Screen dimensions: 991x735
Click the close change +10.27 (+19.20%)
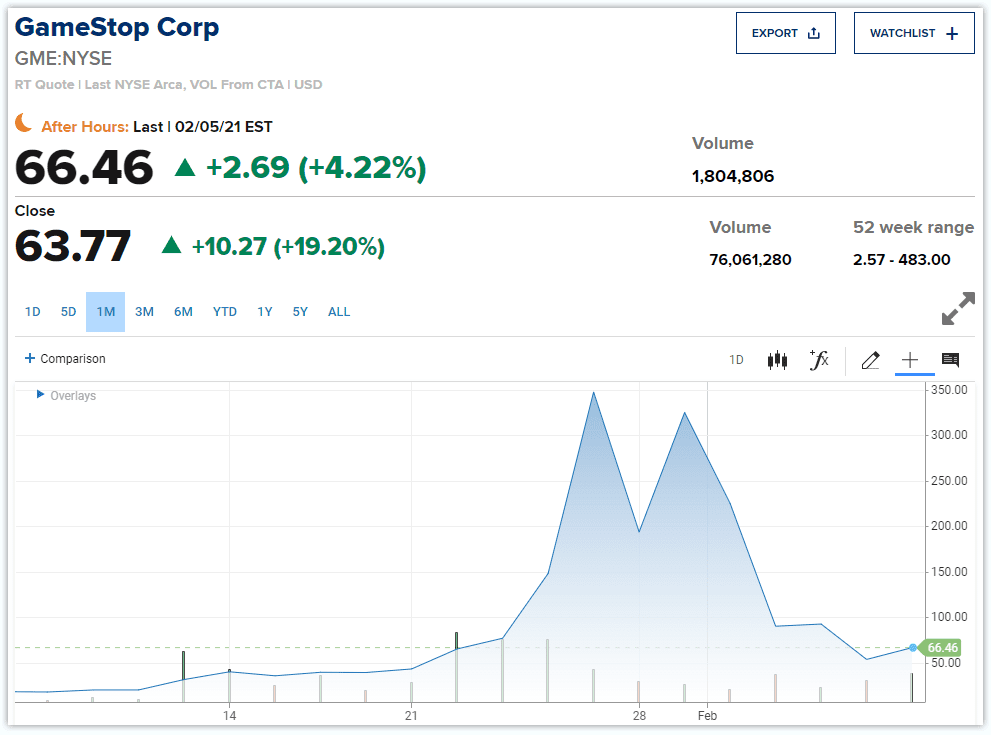[x=288, y=246]
